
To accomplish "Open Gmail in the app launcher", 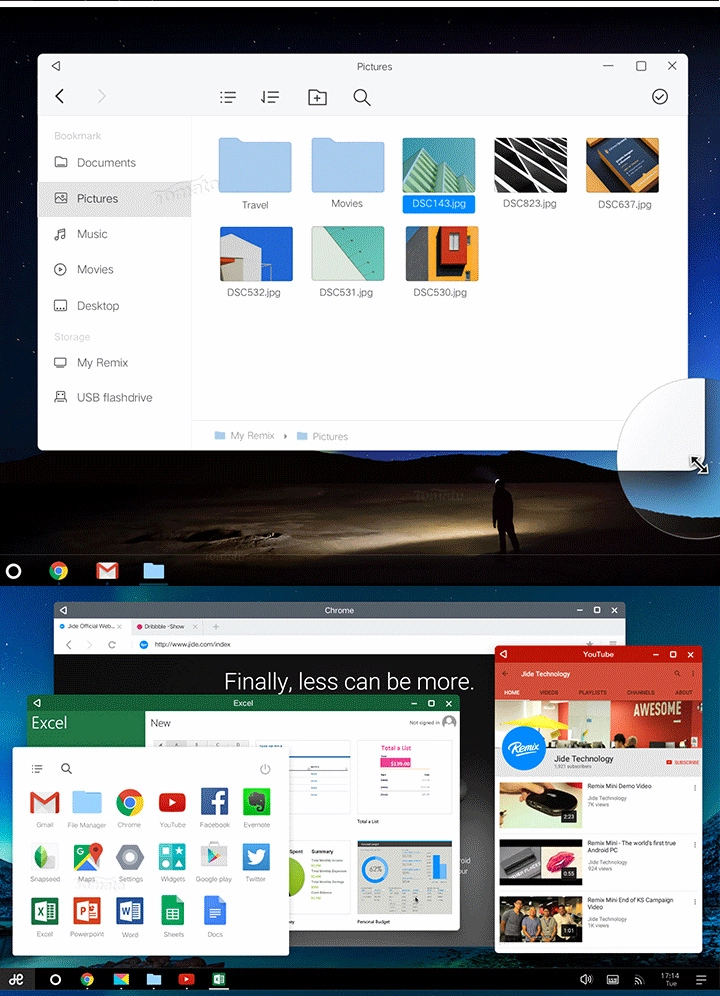I will pos(44,807).
